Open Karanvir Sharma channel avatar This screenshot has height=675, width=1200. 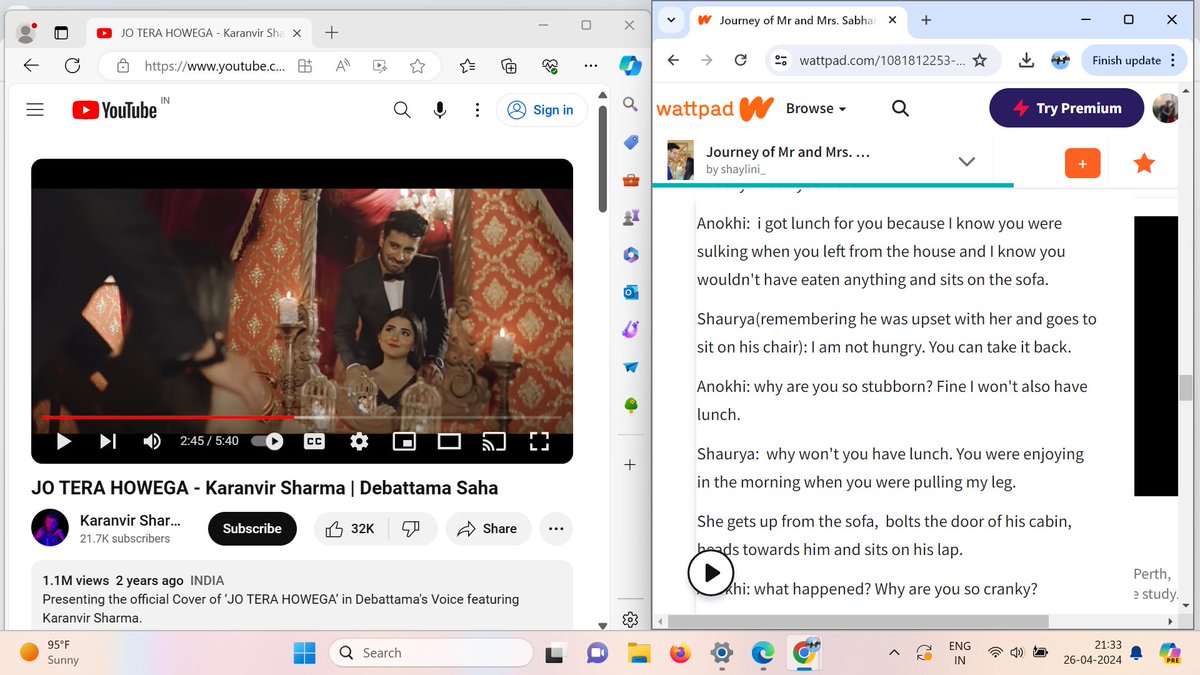50,528
